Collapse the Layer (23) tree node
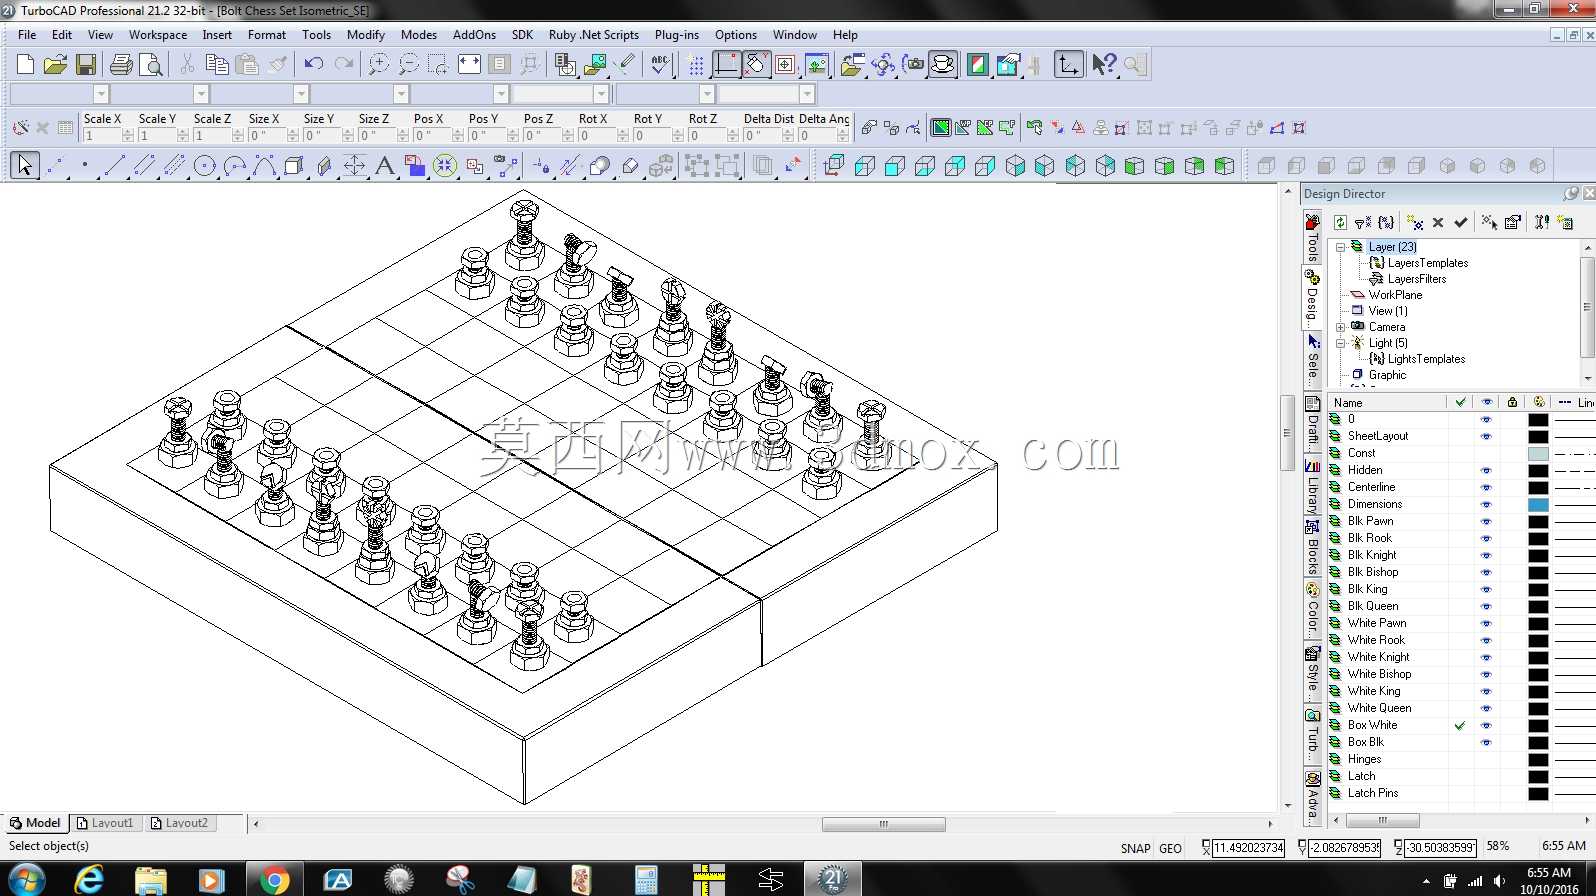Screen dimensions: 1596x896 click(x=1341, y=247)
